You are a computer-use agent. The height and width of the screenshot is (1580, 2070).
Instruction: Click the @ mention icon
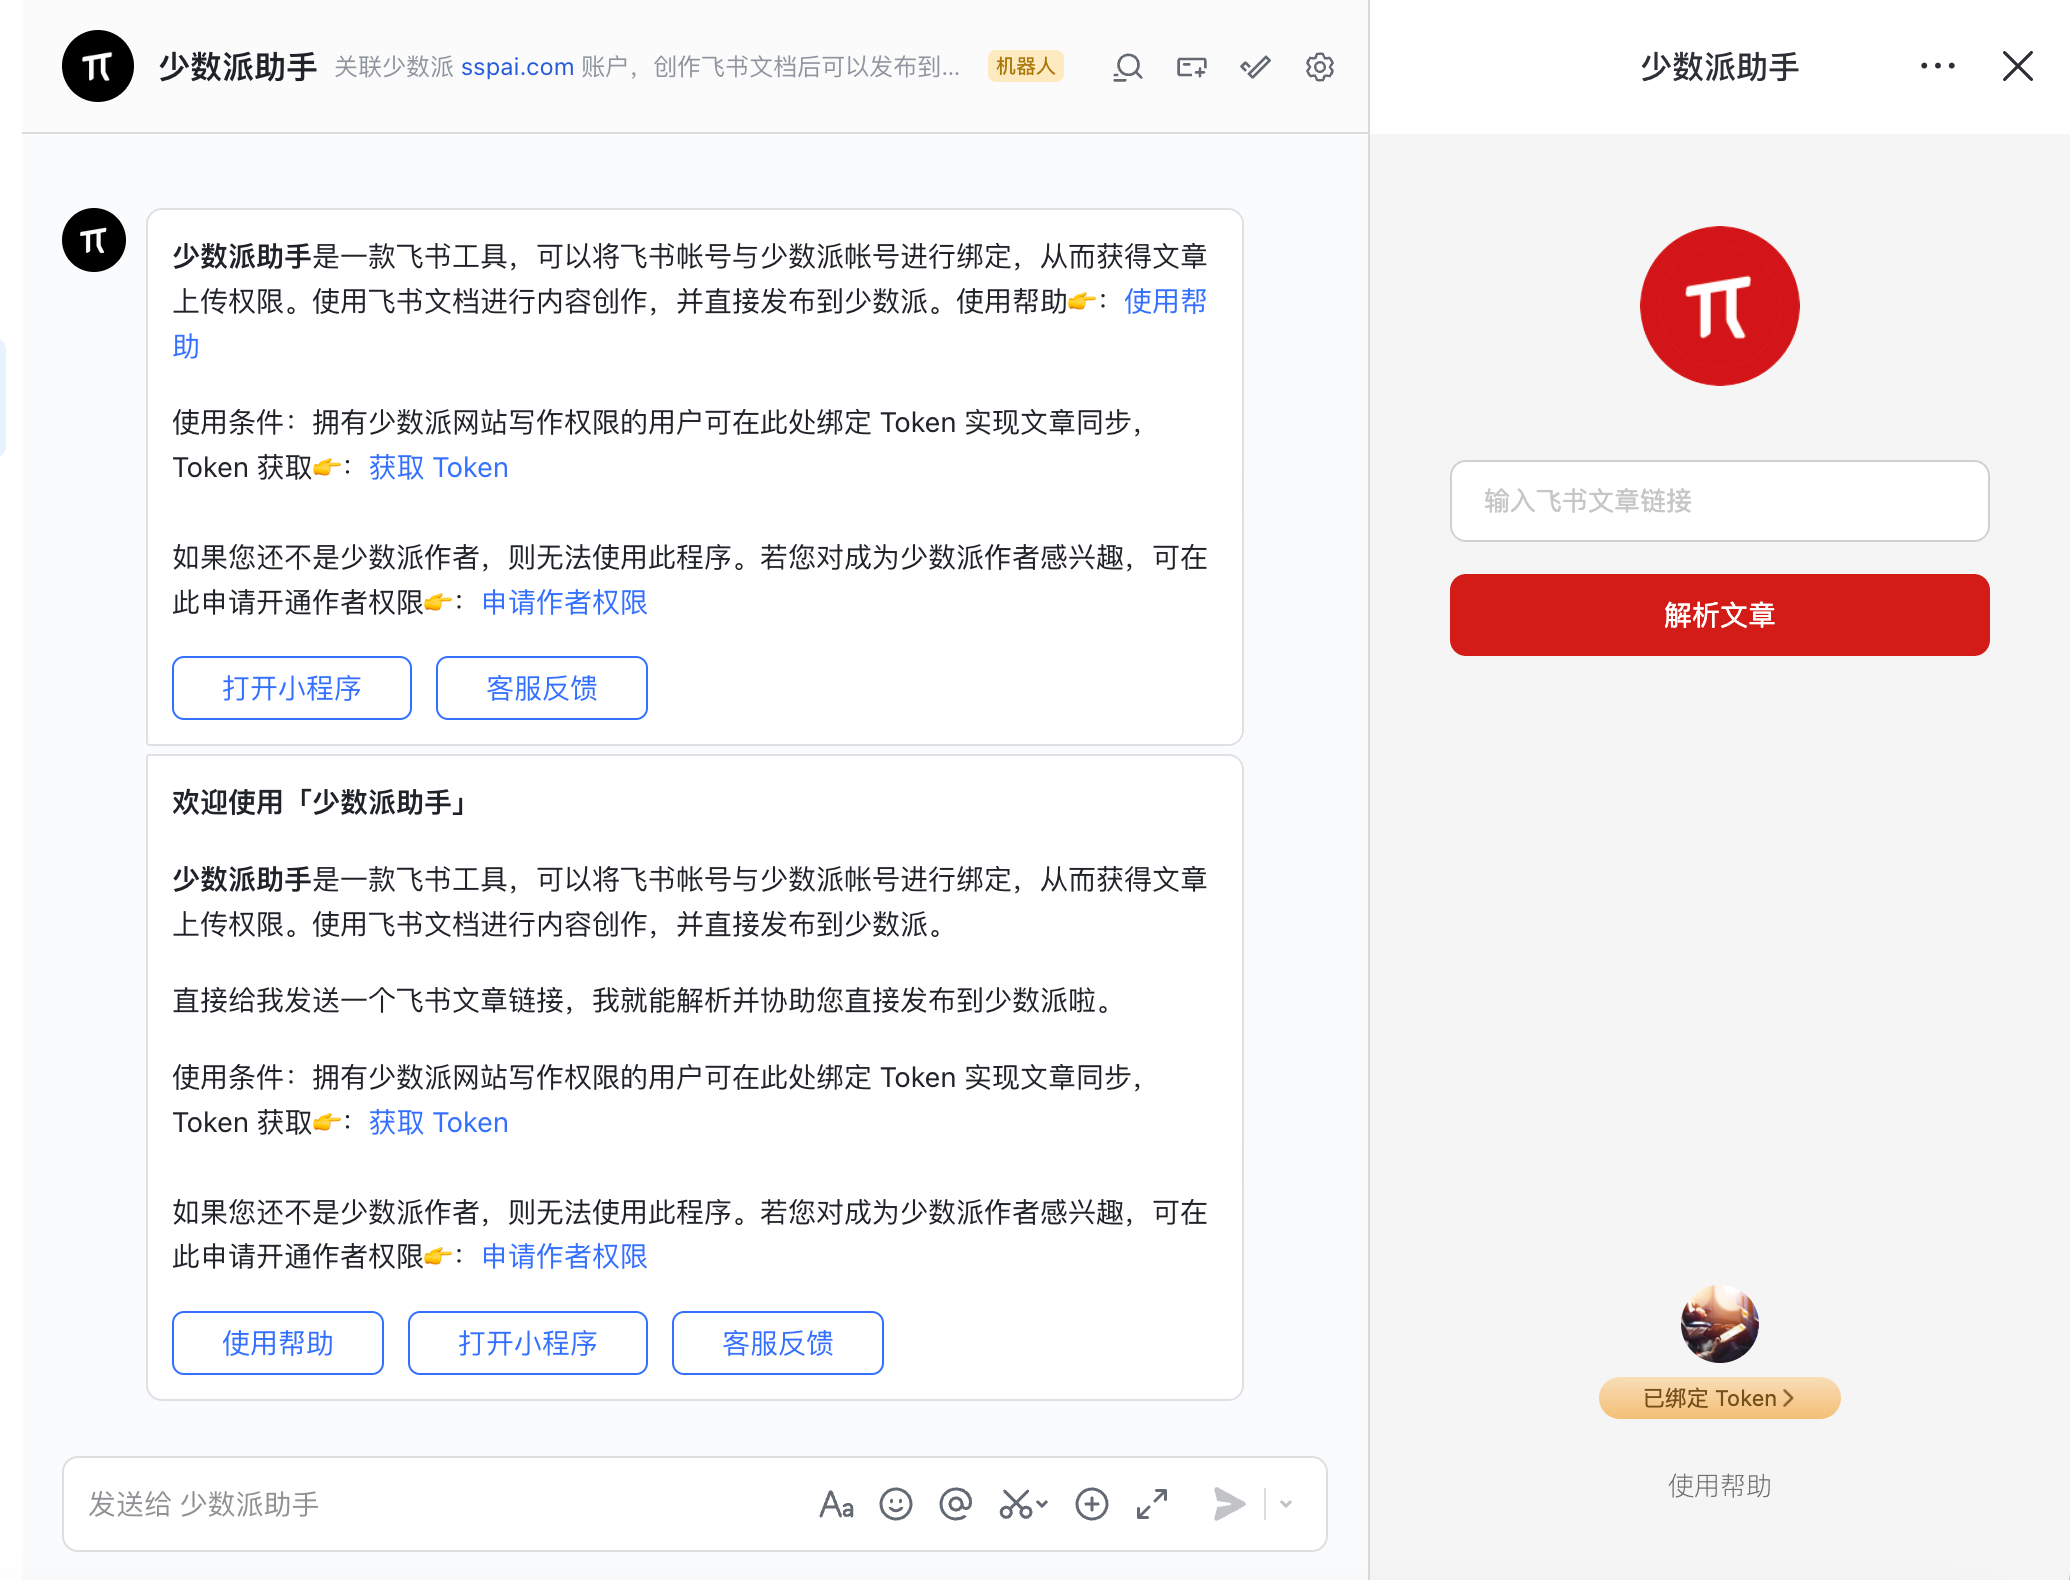pos(956,1504)
